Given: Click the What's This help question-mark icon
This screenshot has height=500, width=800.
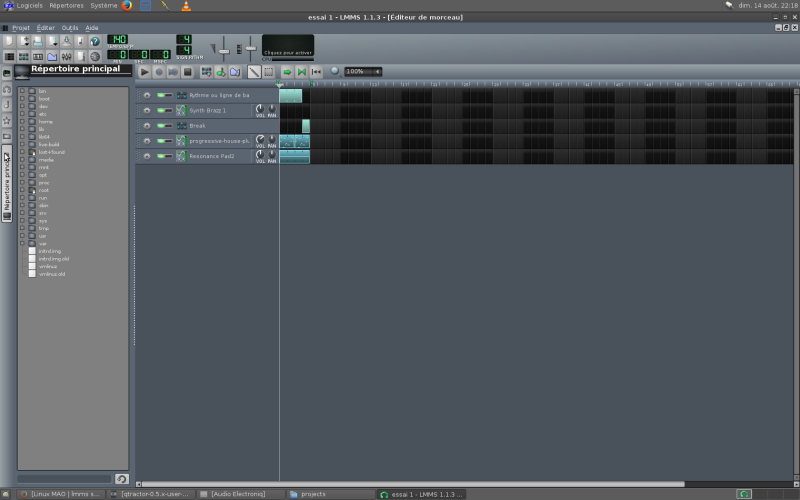Looking at the screenshot, I should tap(95, 41).
